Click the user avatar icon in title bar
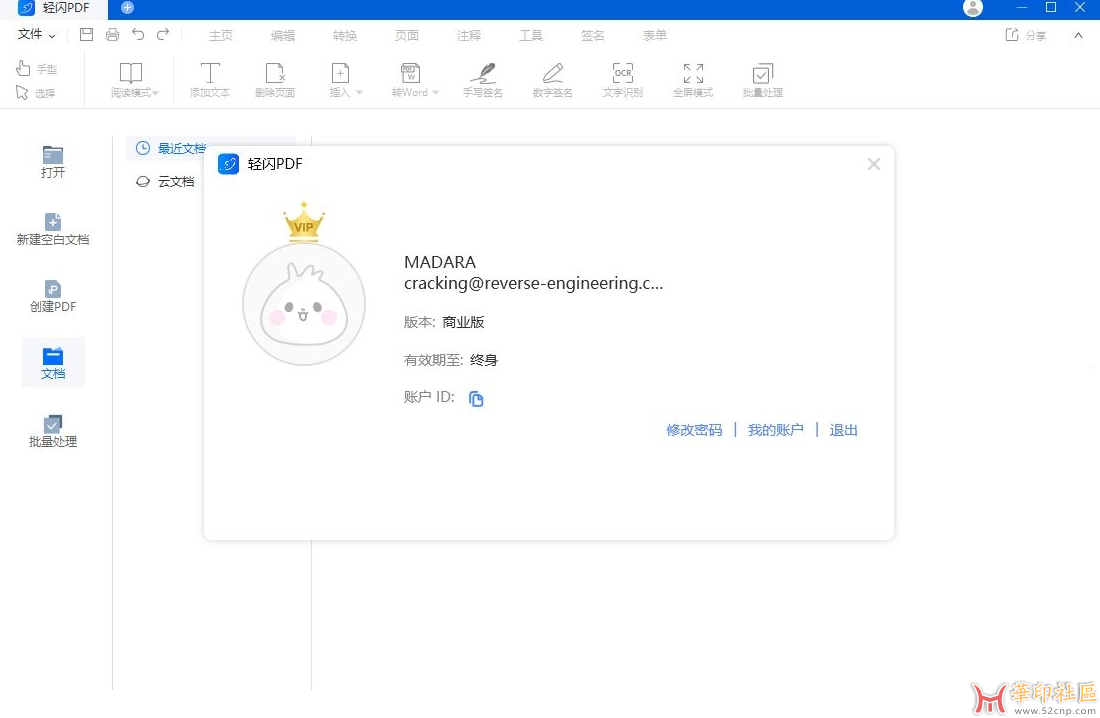 point(972,8)
